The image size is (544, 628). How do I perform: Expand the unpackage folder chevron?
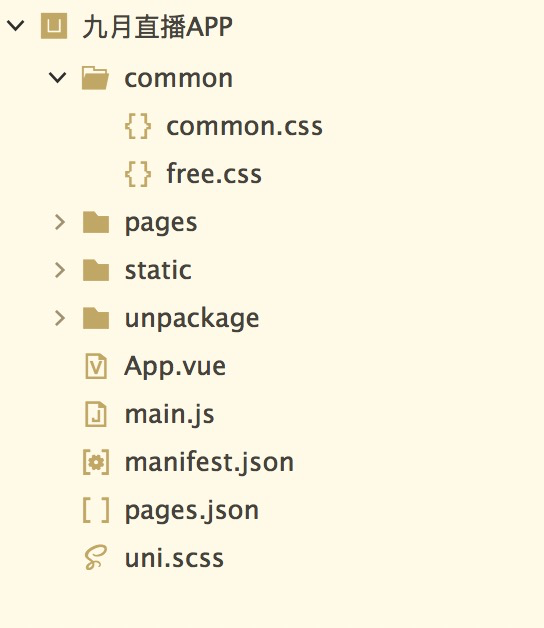click(x=60, y=318)
